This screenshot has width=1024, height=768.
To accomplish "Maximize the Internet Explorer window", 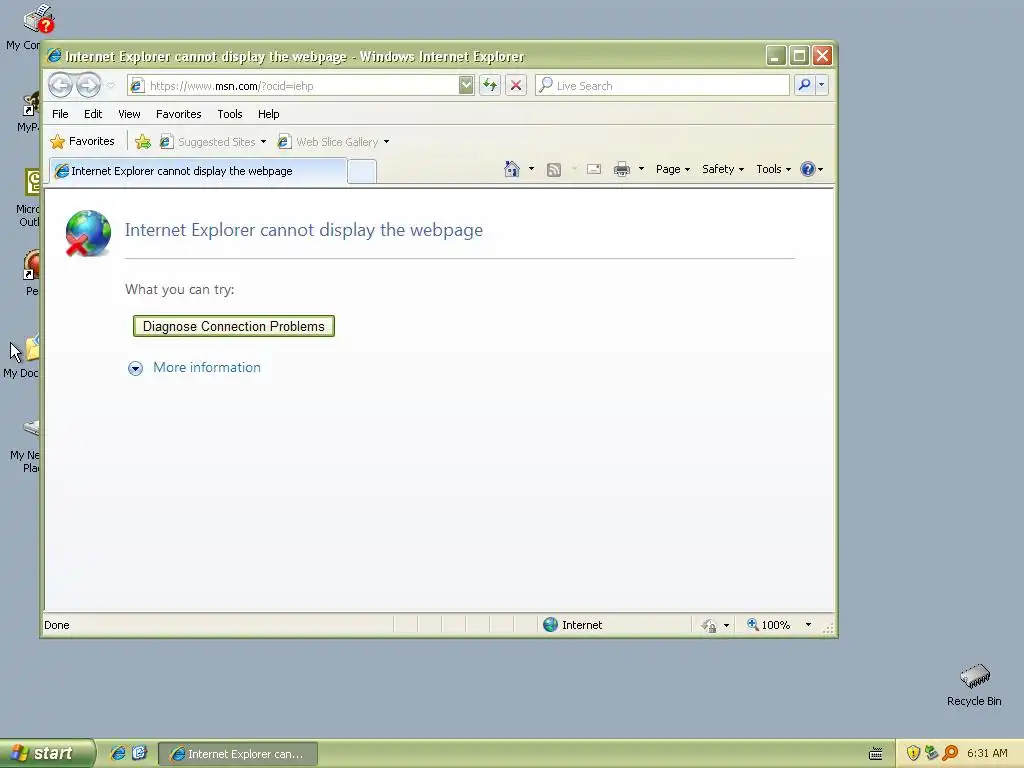I will pos(799,56).
